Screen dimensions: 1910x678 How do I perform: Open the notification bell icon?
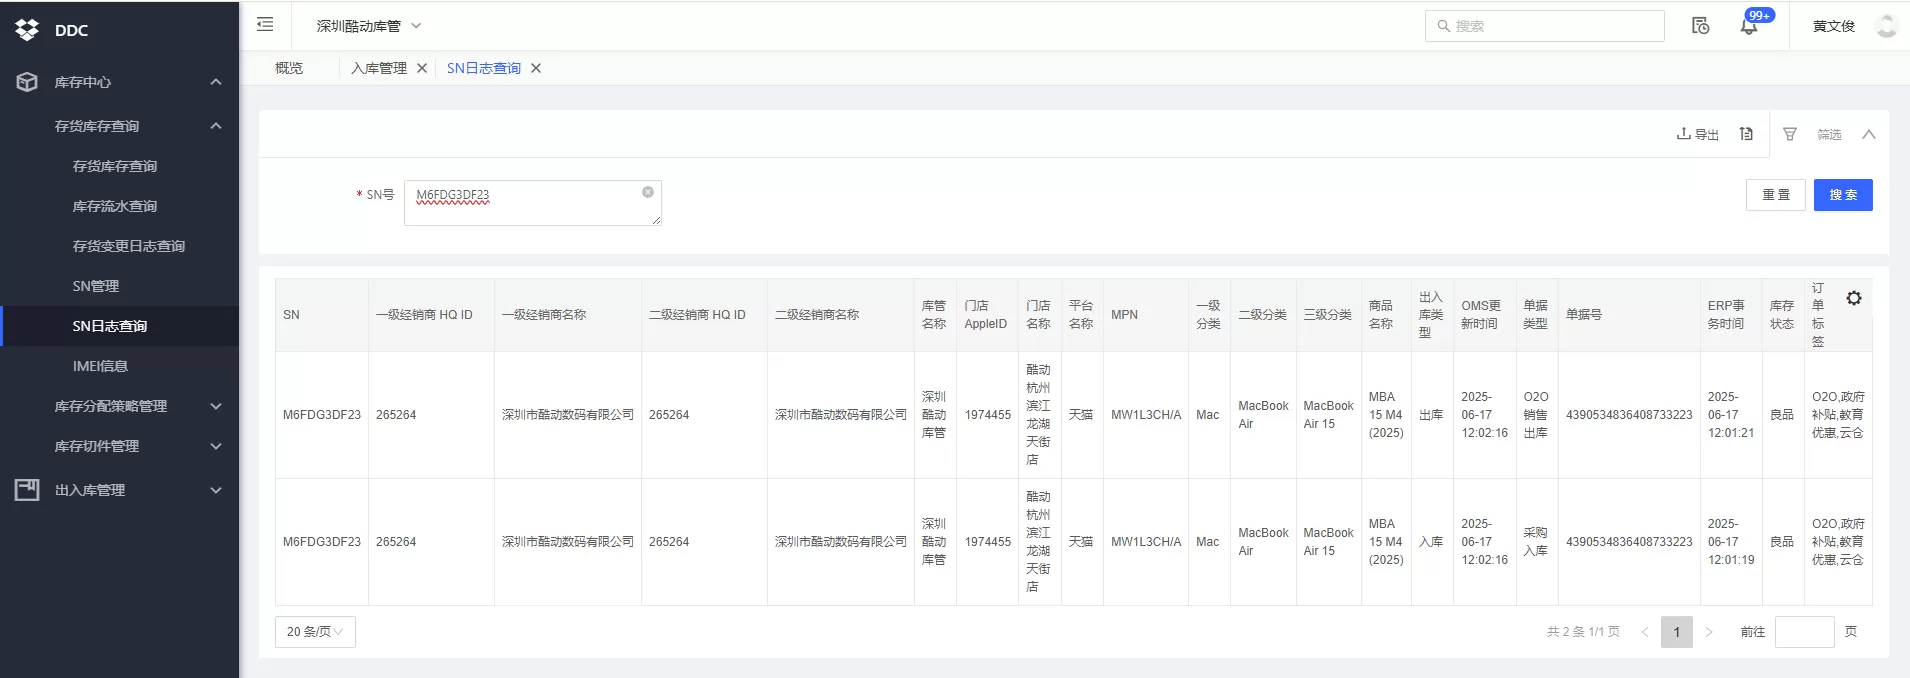[1748, 27]
